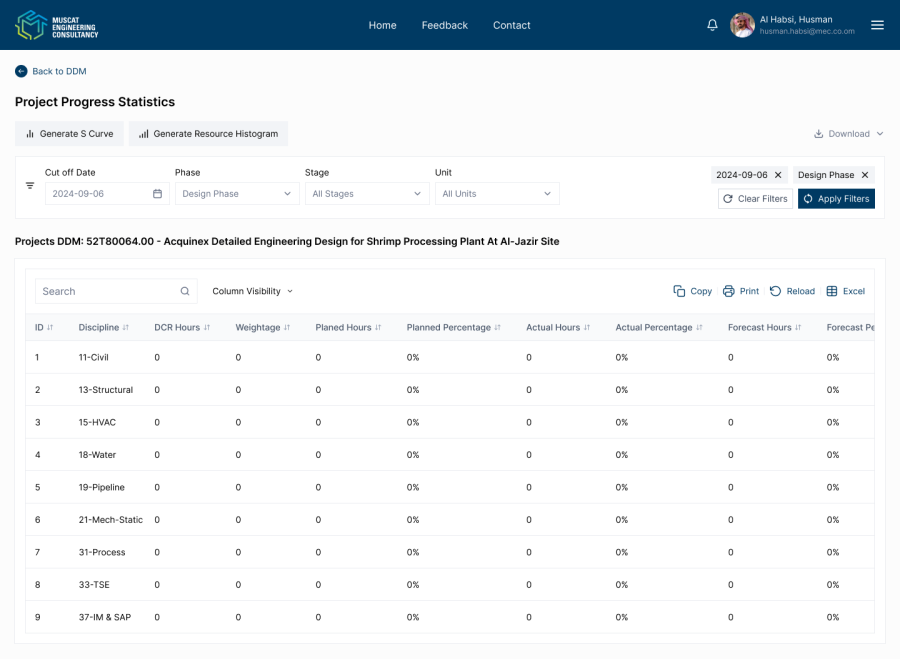900x659 pixels.
Task: Select the 37-IM & SAP discipline row
Action: click(450, 617)
